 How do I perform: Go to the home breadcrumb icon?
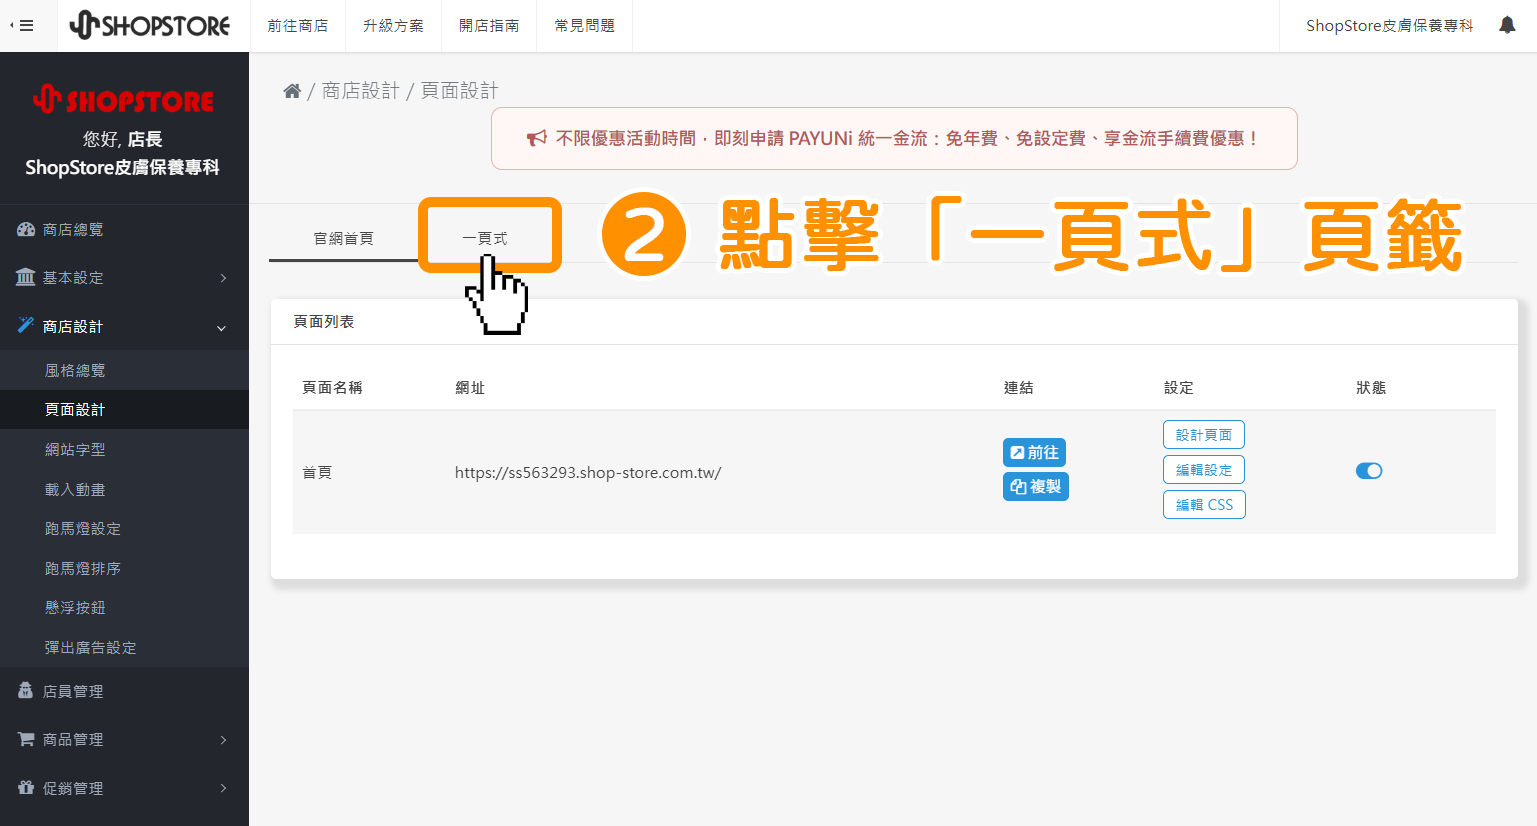point(292,91)
